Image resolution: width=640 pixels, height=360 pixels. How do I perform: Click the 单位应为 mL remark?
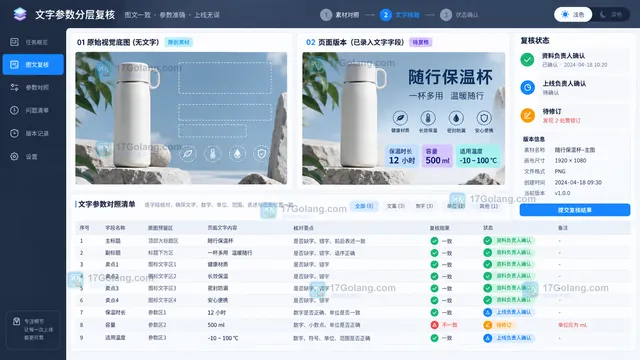[x=572, y=325]
